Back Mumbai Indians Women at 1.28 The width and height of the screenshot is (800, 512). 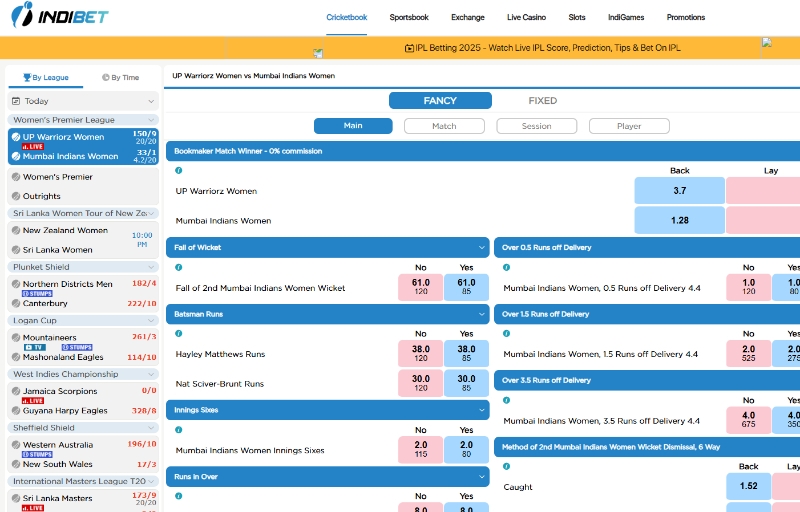[680, 220]
